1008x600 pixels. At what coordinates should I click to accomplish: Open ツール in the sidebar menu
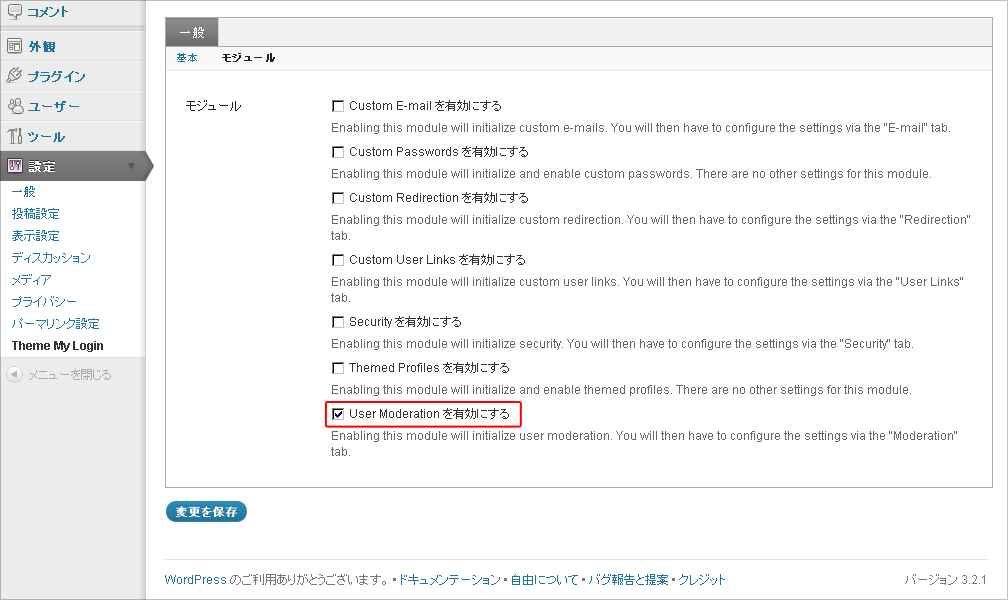(46, 136)
